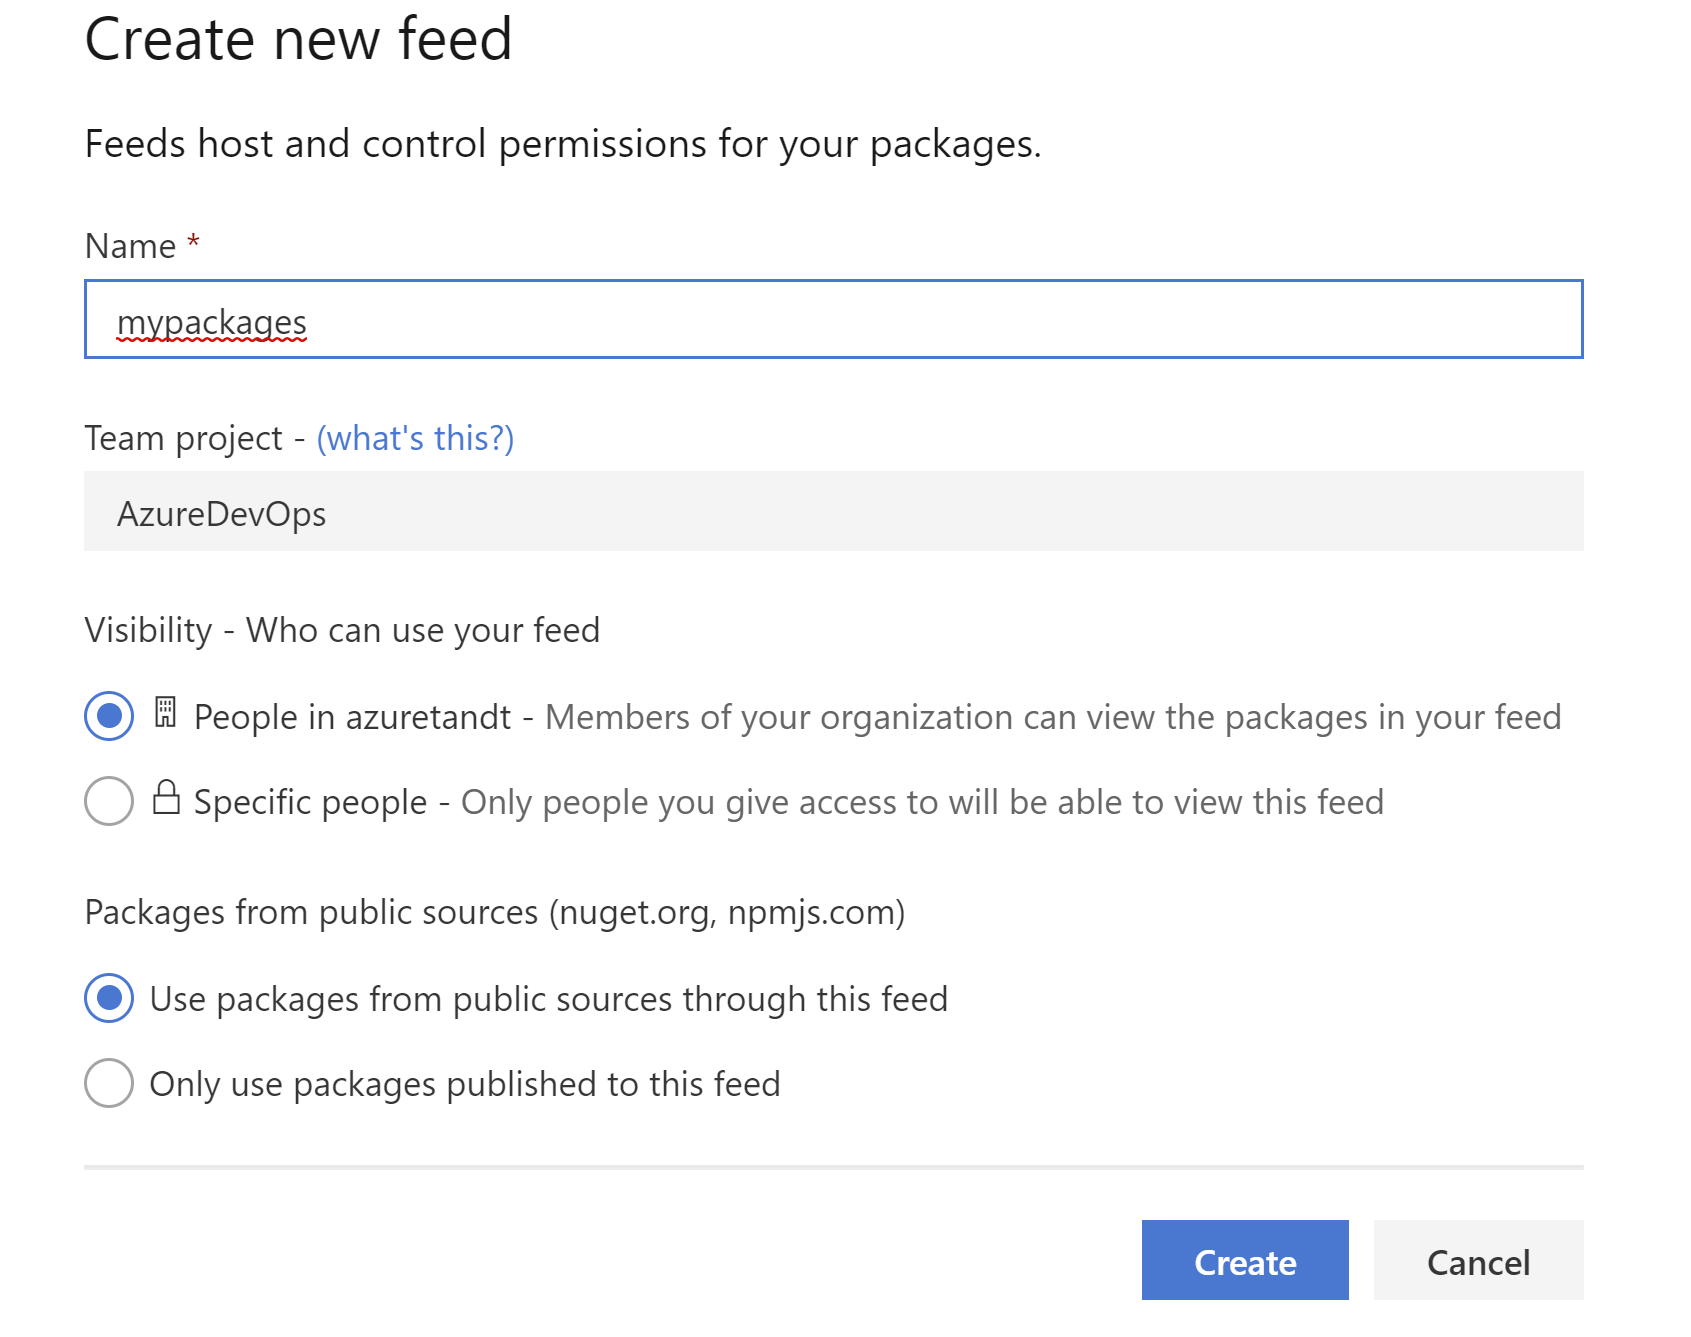Click the Create new feed heading

click(299, 40)
